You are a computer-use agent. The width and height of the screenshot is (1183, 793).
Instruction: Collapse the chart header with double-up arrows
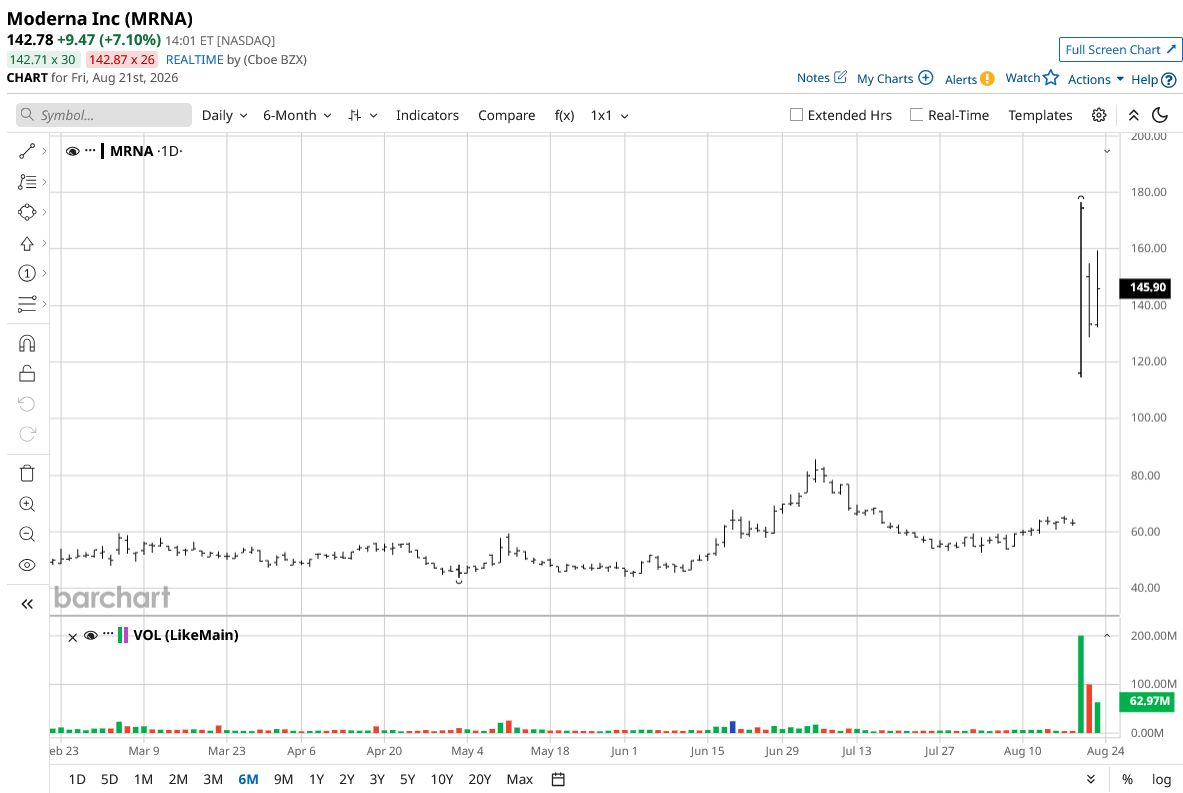point(1133,115)
